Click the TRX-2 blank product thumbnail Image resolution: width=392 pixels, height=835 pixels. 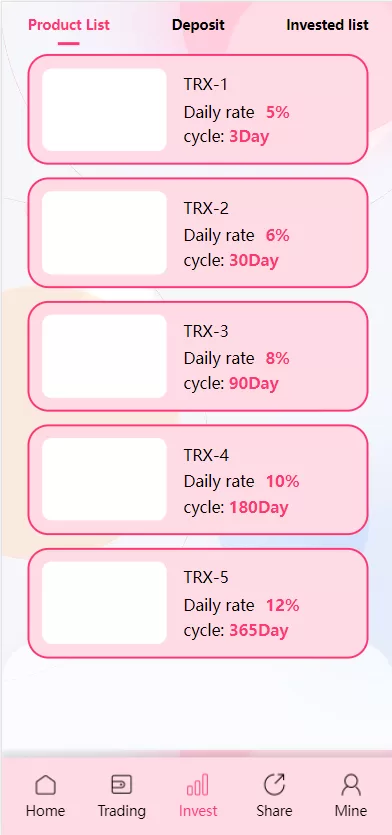pyautogui.click(x=104, y=233)
